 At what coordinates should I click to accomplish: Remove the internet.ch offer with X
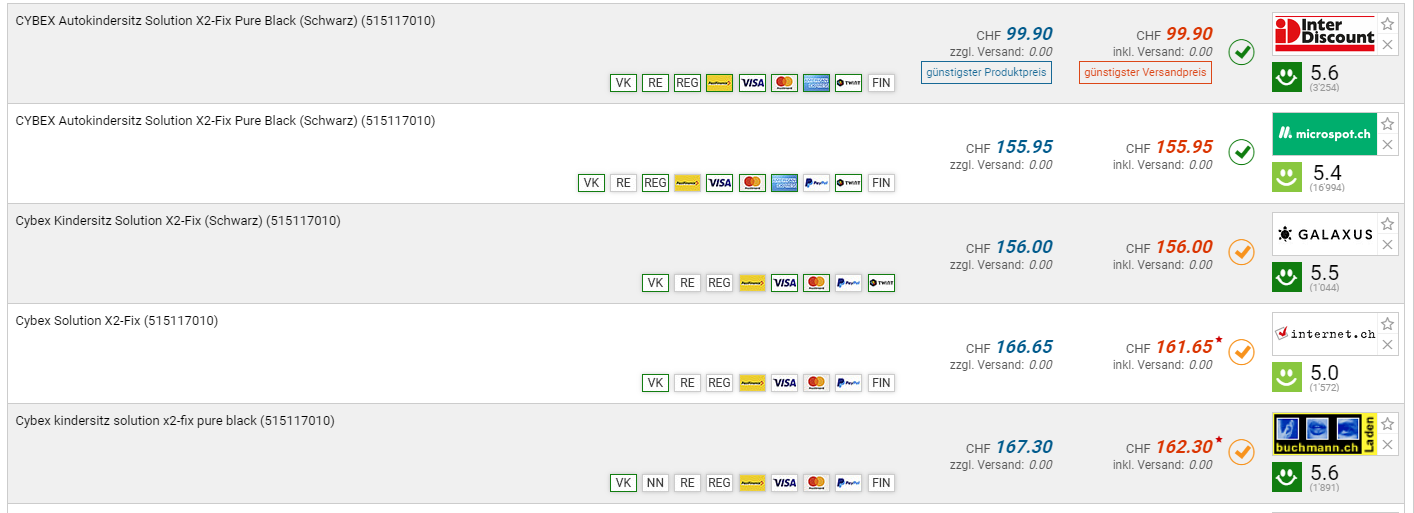click(1387, 345)
